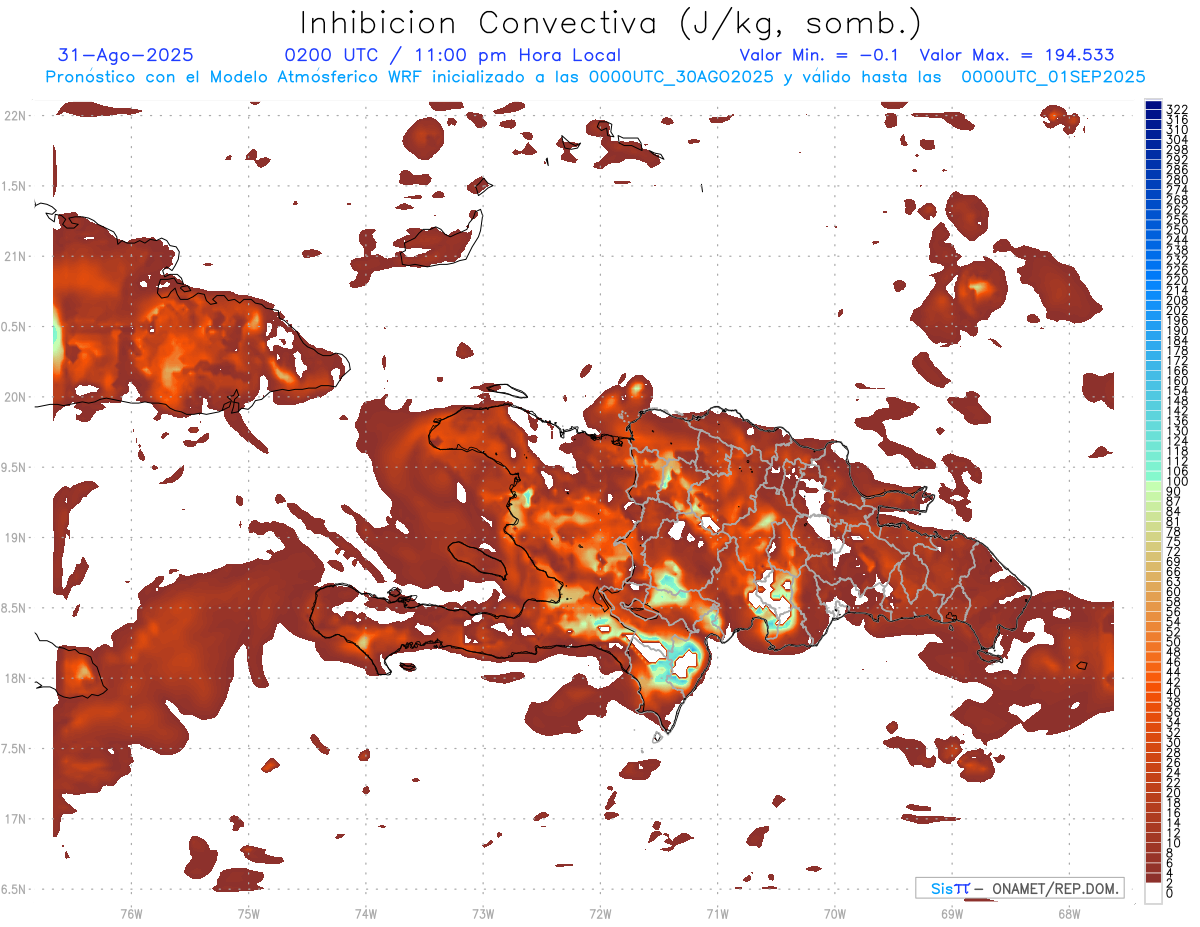Image resolution: width=1200 pixels, height=927 pixels.
Task: Click the white 0 swatch at color scale bottom
Action: [x=1153, y=893]
